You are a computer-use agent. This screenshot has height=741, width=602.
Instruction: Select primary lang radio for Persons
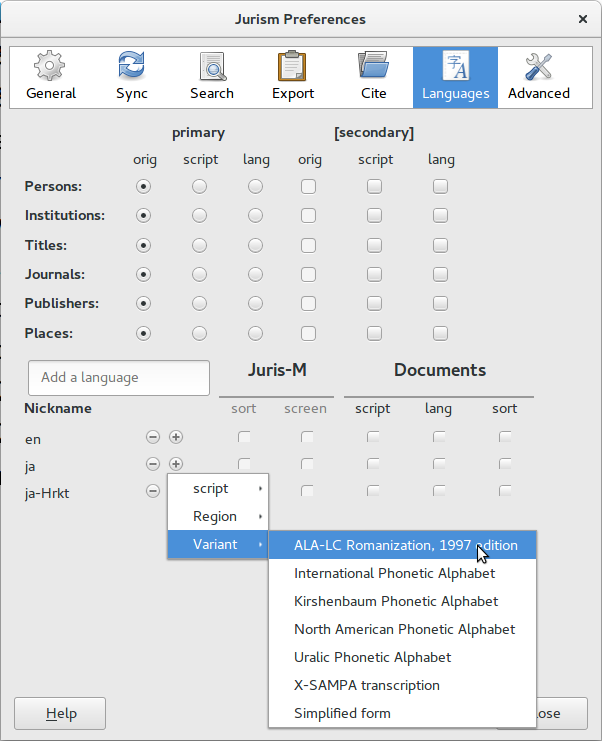tap(255, 186)
